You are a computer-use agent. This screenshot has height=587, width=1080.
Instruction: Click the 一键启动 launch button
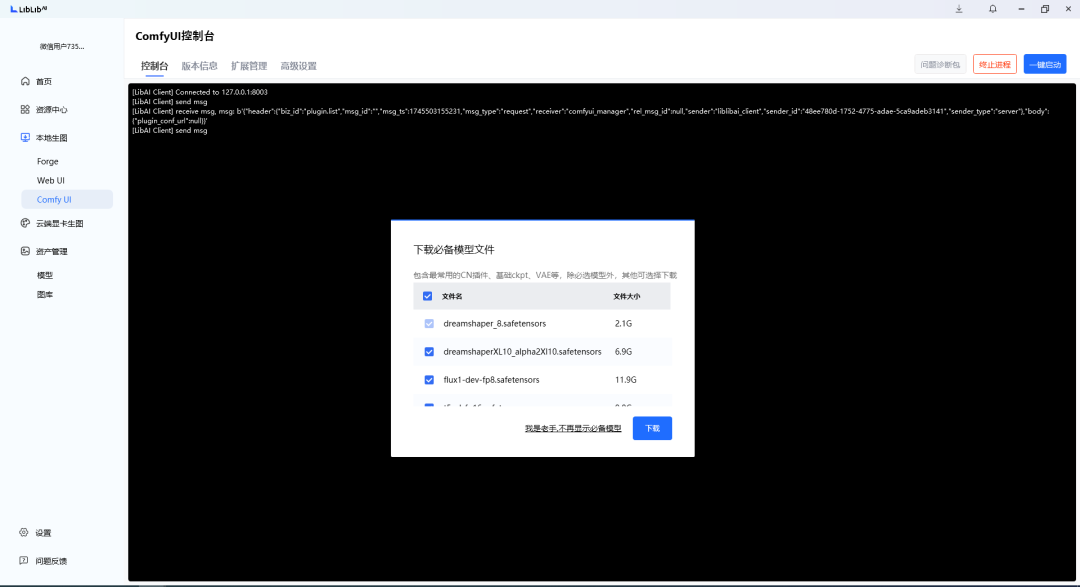click(1045, 65)
